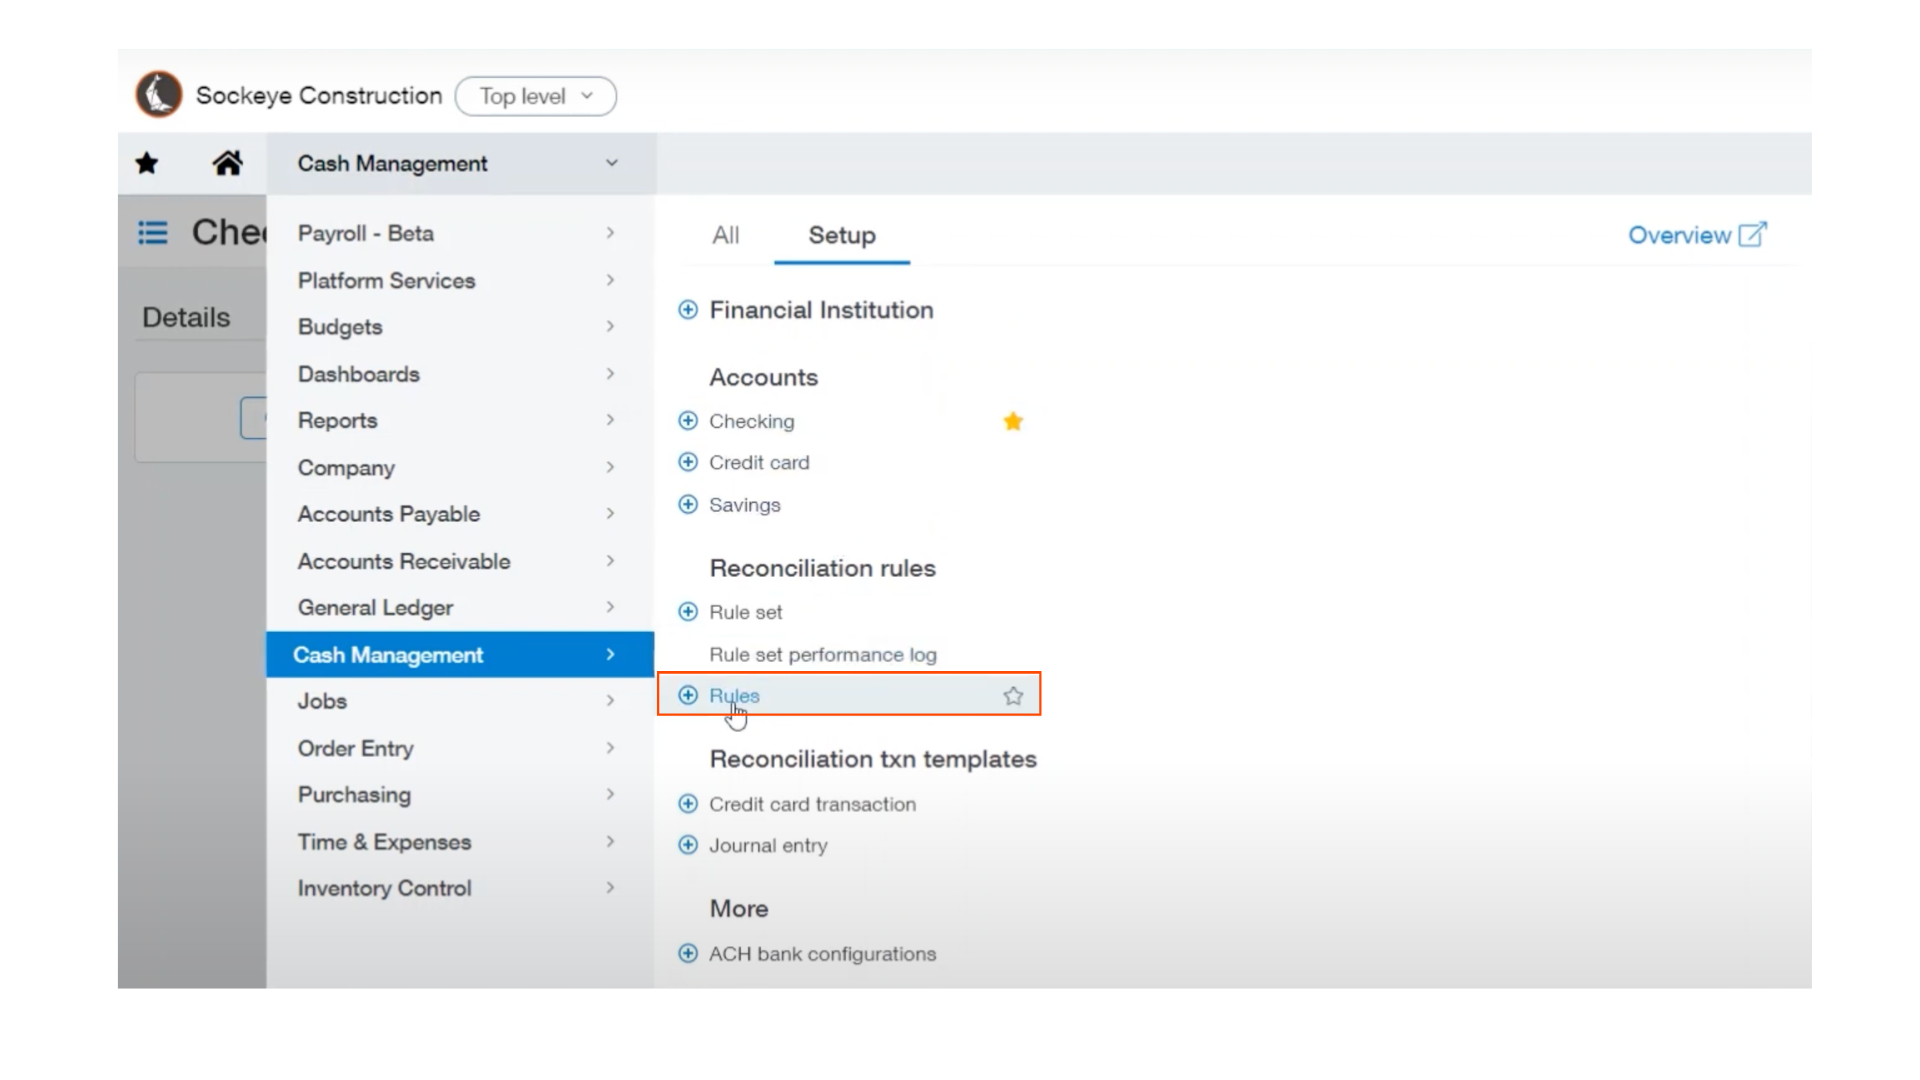The width and height of the screenshot is (1920, 1080).
Task: Click the Checking account star icon
Action: pos(1013,419)
